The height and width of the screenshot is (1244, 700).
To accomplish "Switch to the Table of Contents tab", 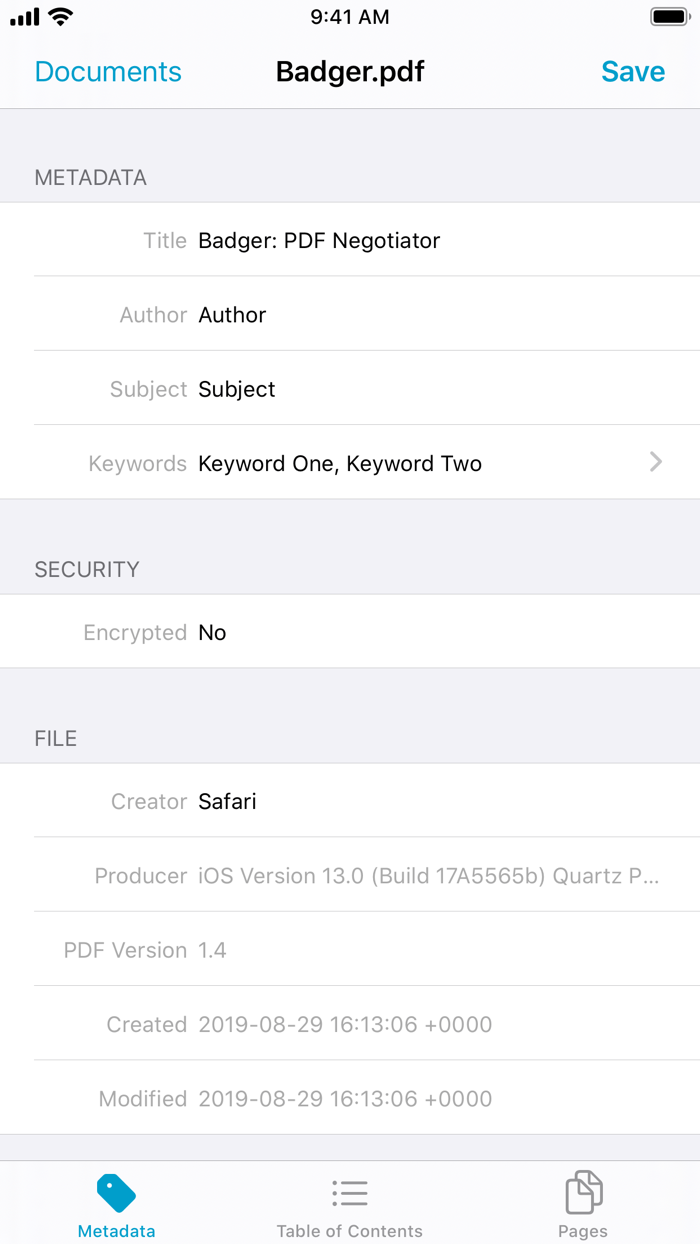I will (350, 1231).
